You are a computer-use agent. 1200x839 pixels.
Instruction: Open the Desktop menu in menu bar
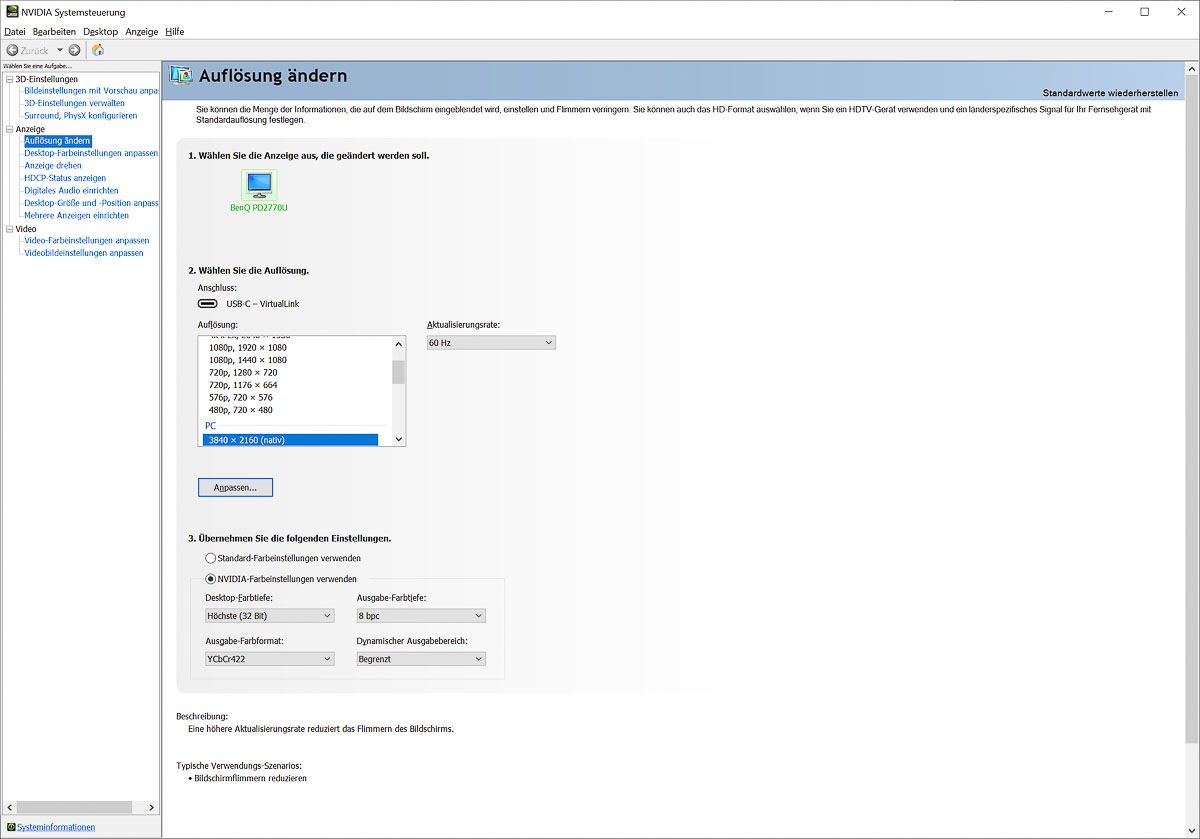[100, 32]
